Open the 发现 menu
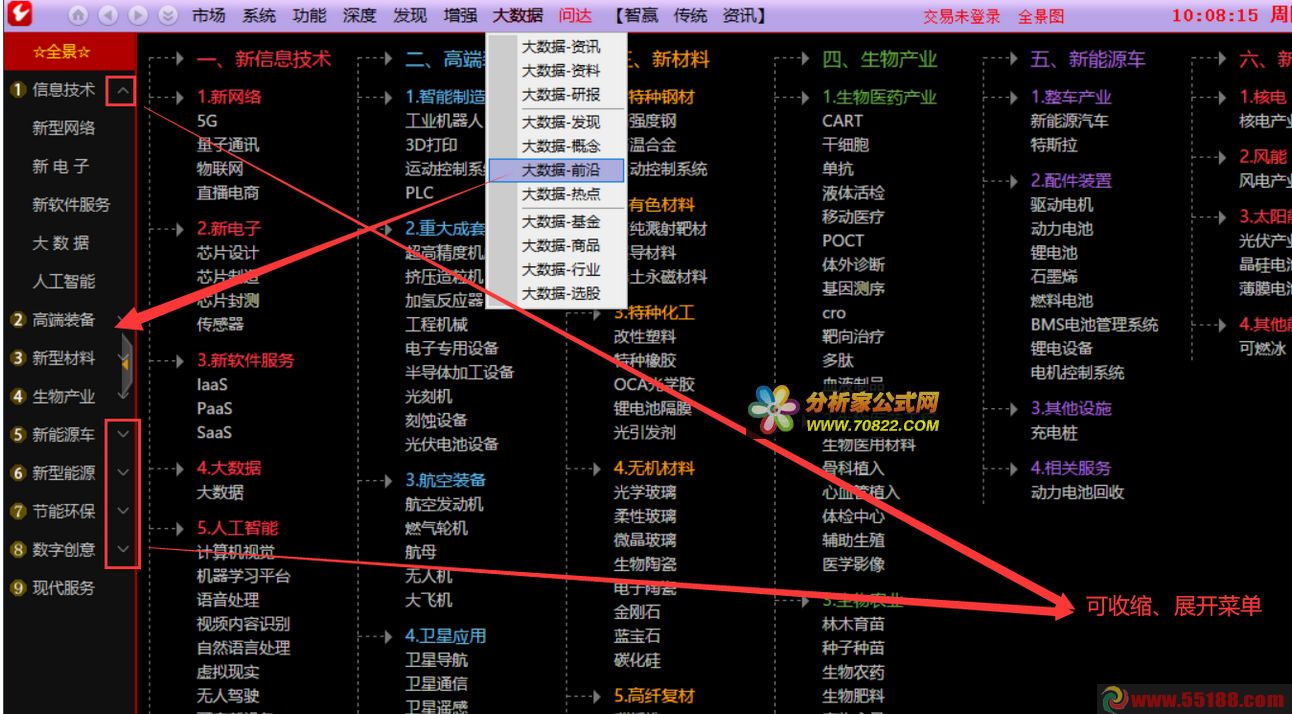 point(409,16)
